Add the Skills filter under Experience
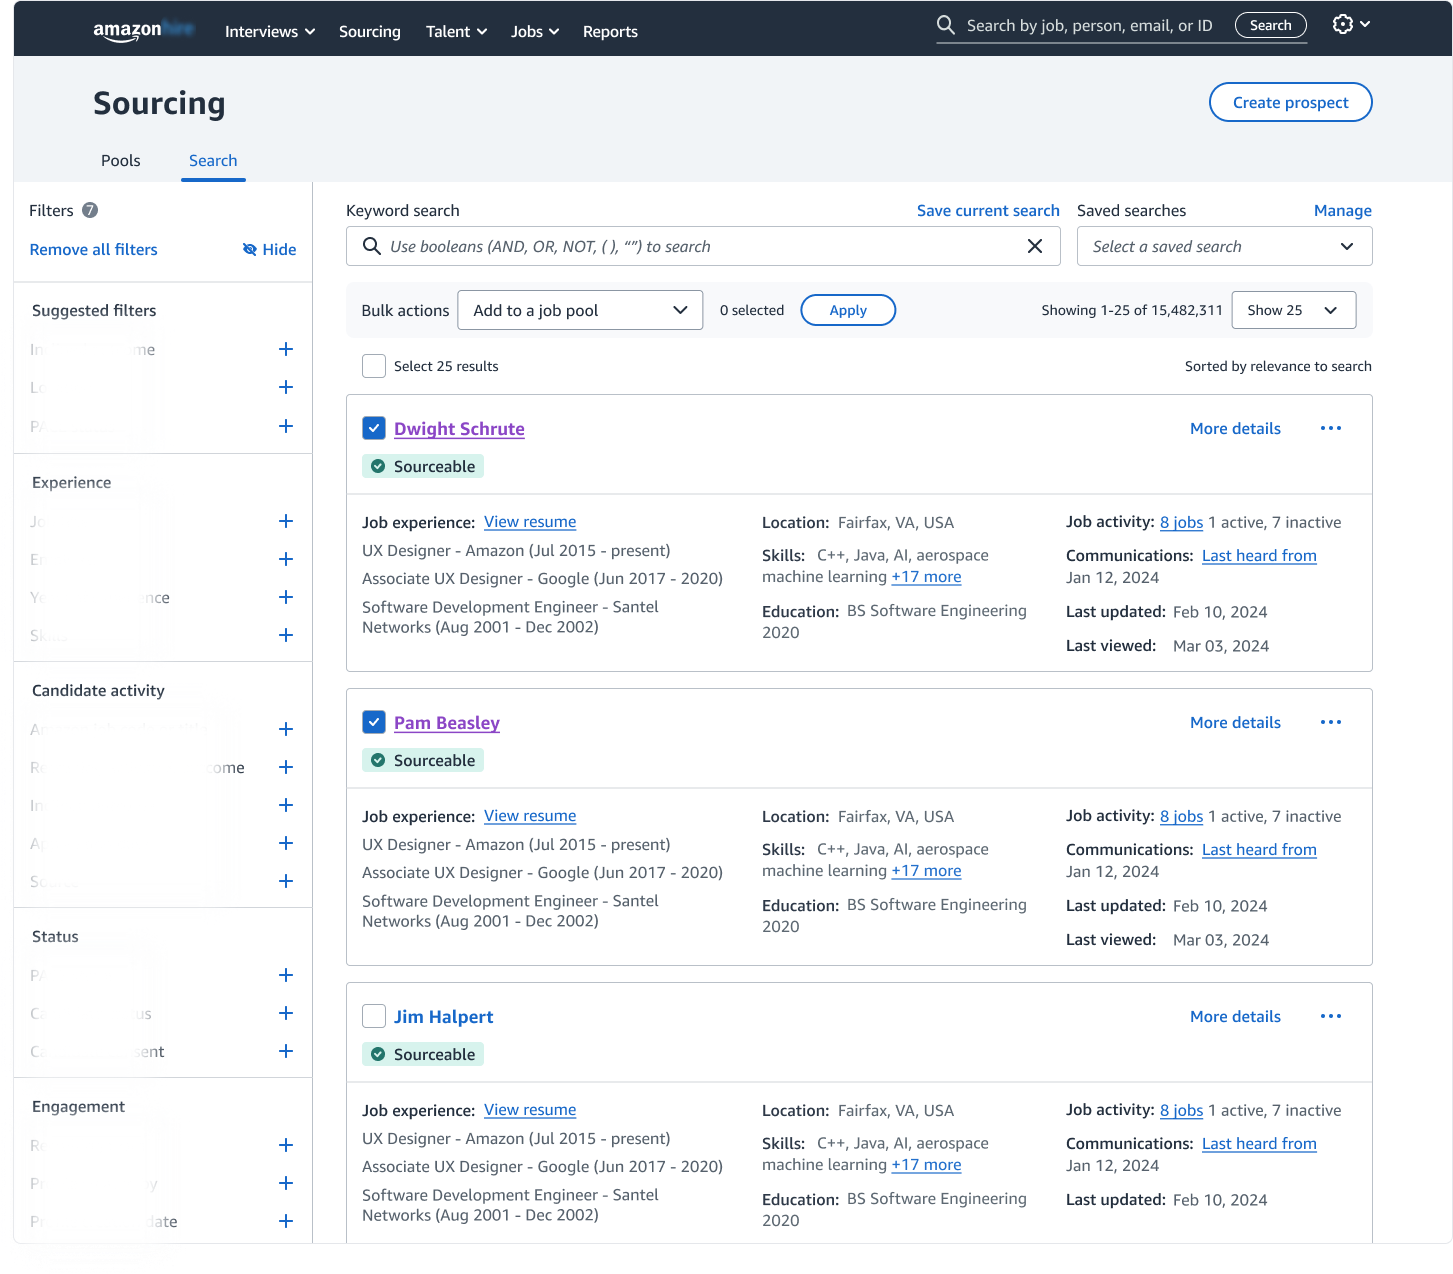Viewport: 1453px width, 1274px height. (x=286, y=635)
